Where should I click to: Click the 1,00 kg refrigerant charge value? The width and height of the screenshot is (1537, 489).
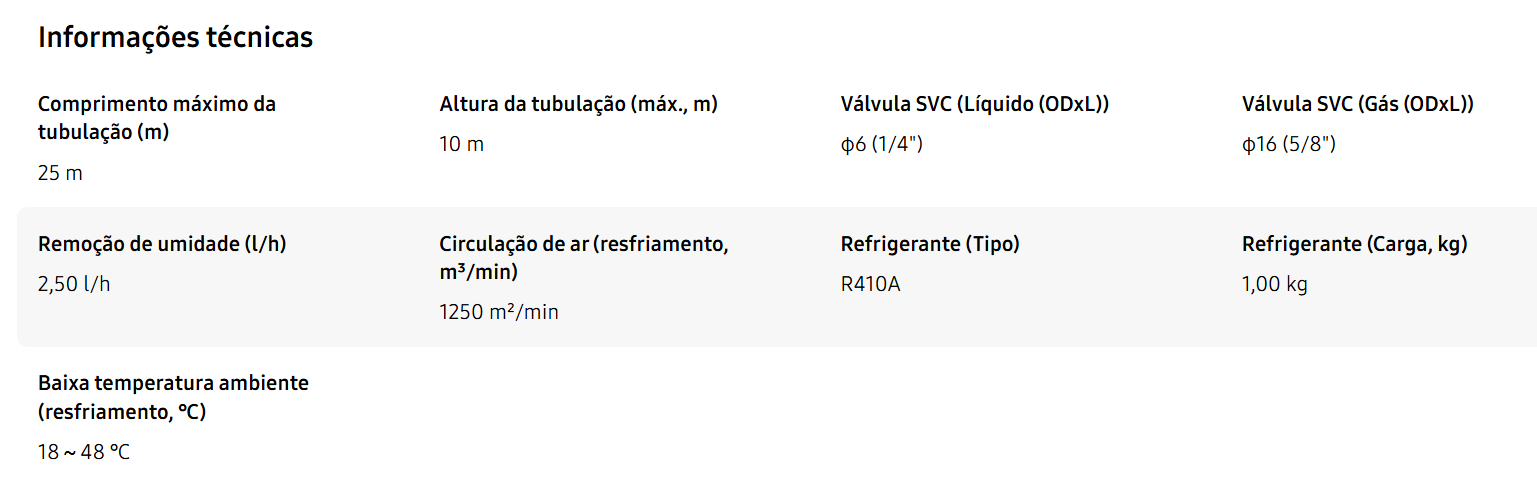[1274, 284]
